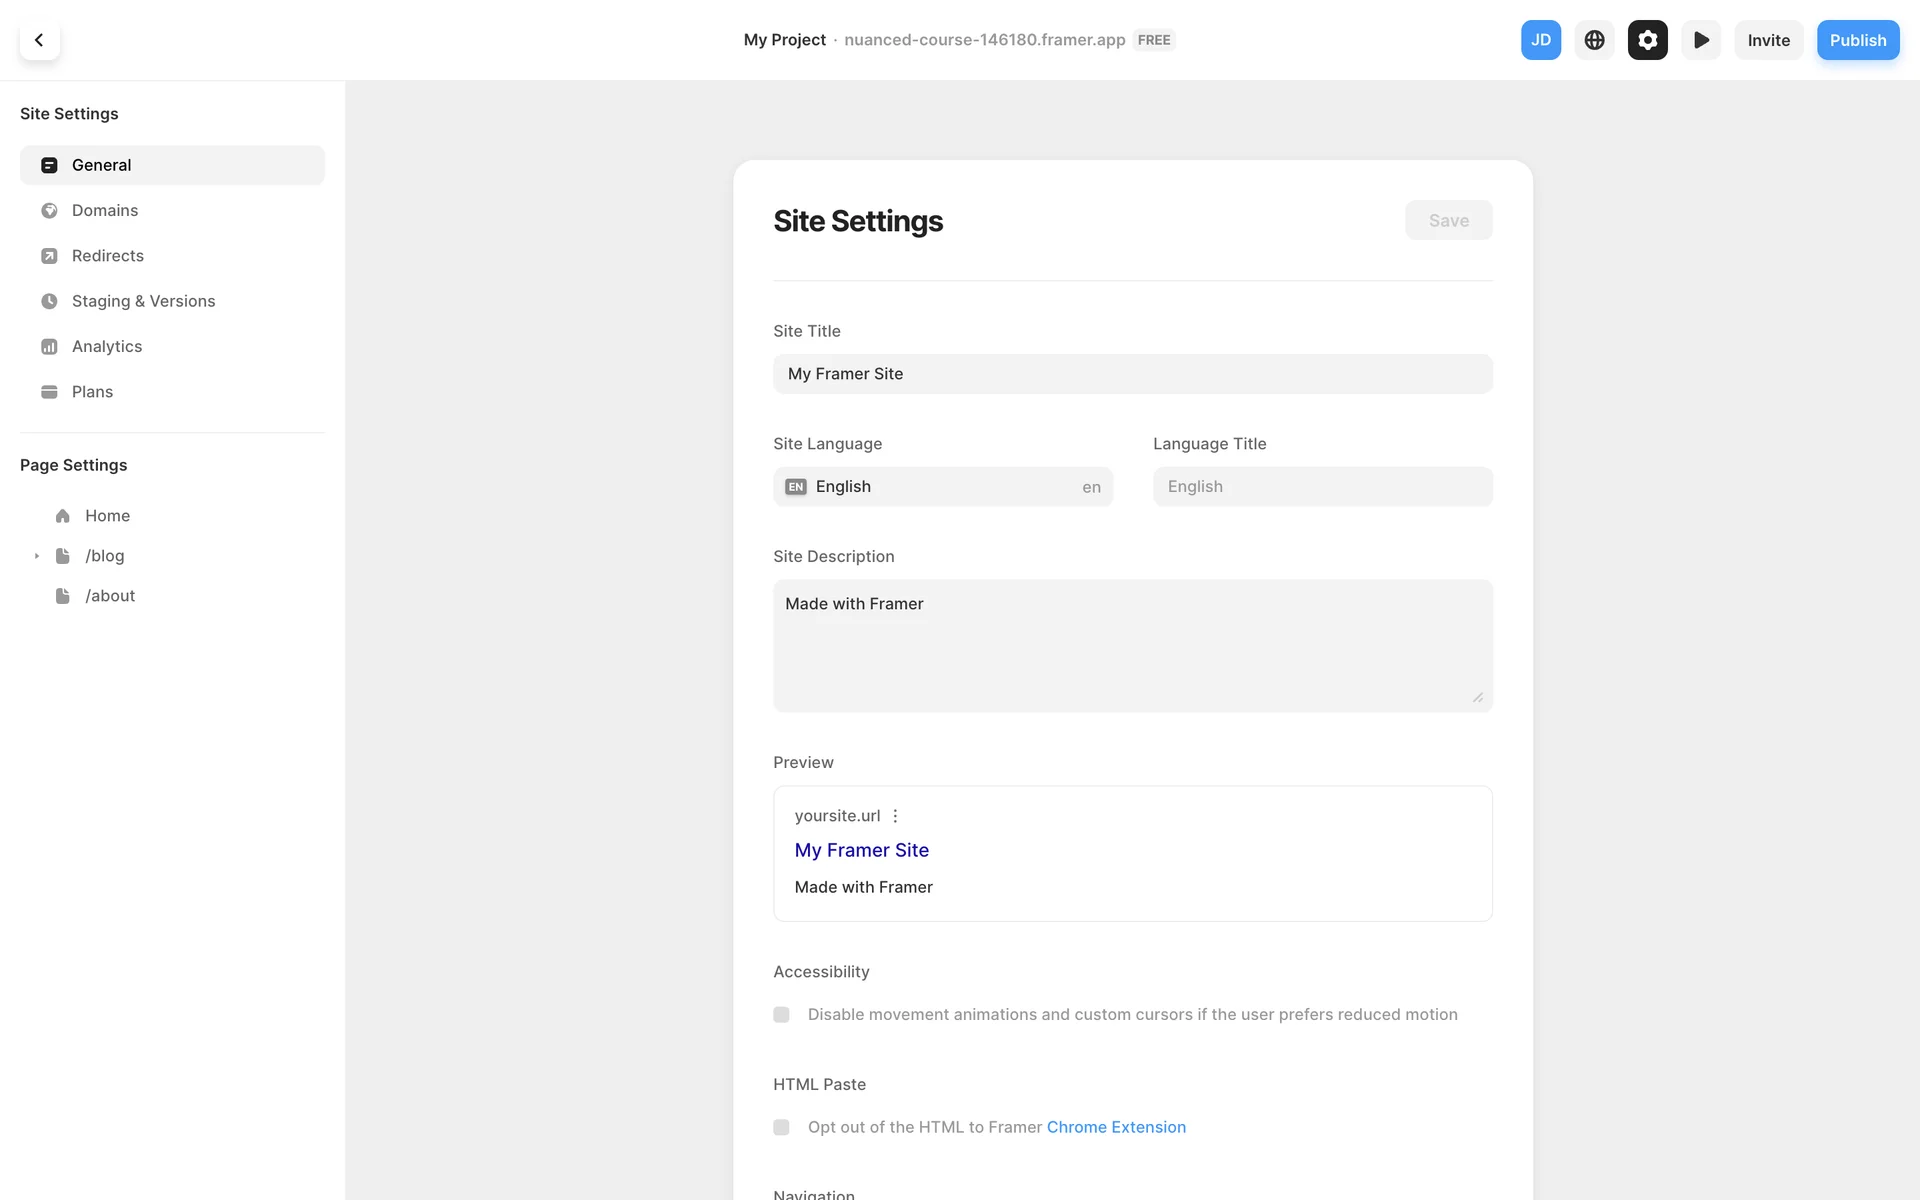Click three-dot menu beside yoursite.url
The width and height of the screenshot is (1920, 1200).
pos(895,816)
